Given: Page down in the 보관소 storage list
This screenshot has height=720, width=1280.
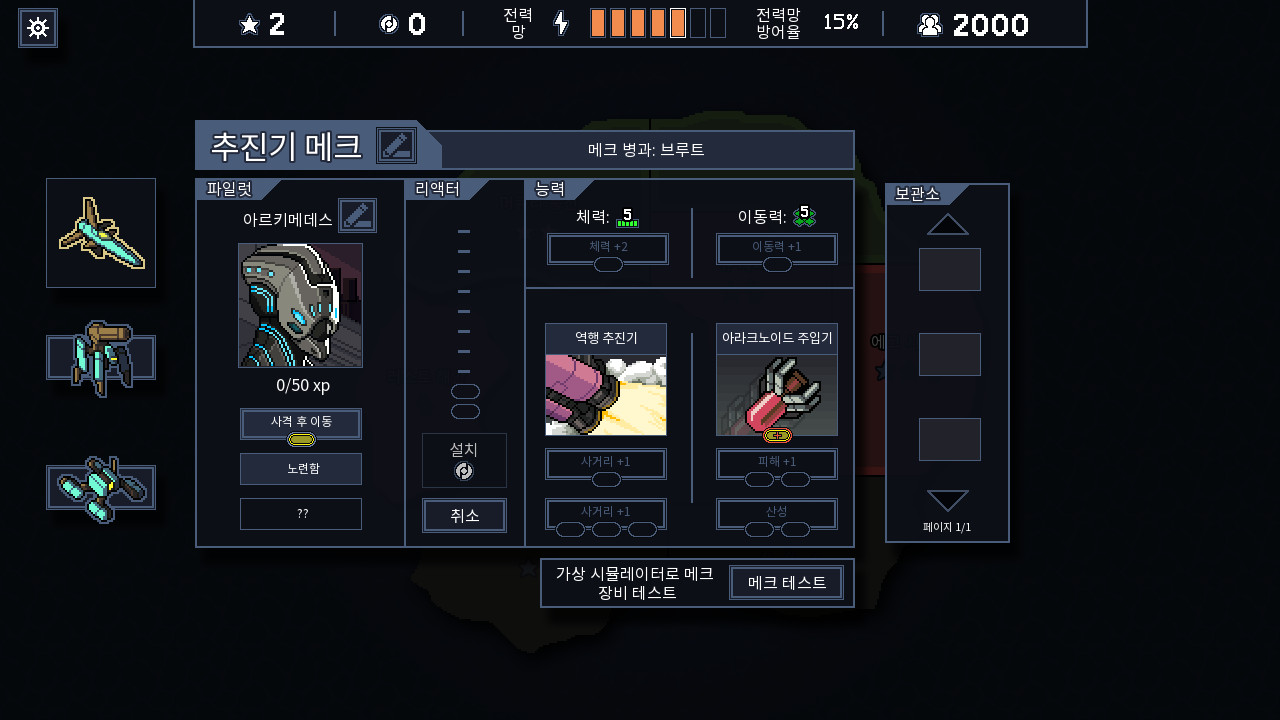Looking at the screenshot, I should point(948,500).
